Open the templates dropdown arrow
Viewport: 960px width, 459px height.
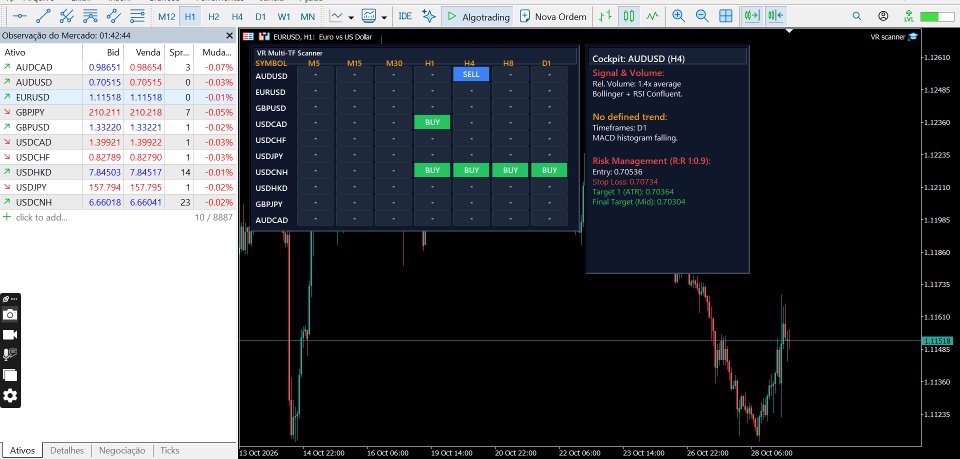[384, 17]
